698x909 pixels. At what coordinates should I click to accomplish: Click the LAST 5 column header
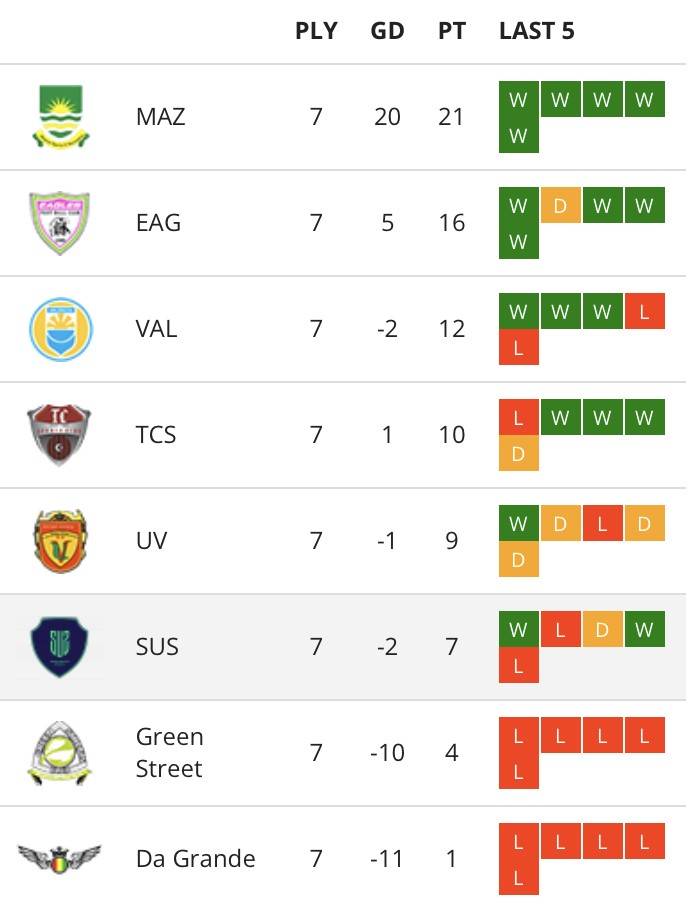[536, 31]
